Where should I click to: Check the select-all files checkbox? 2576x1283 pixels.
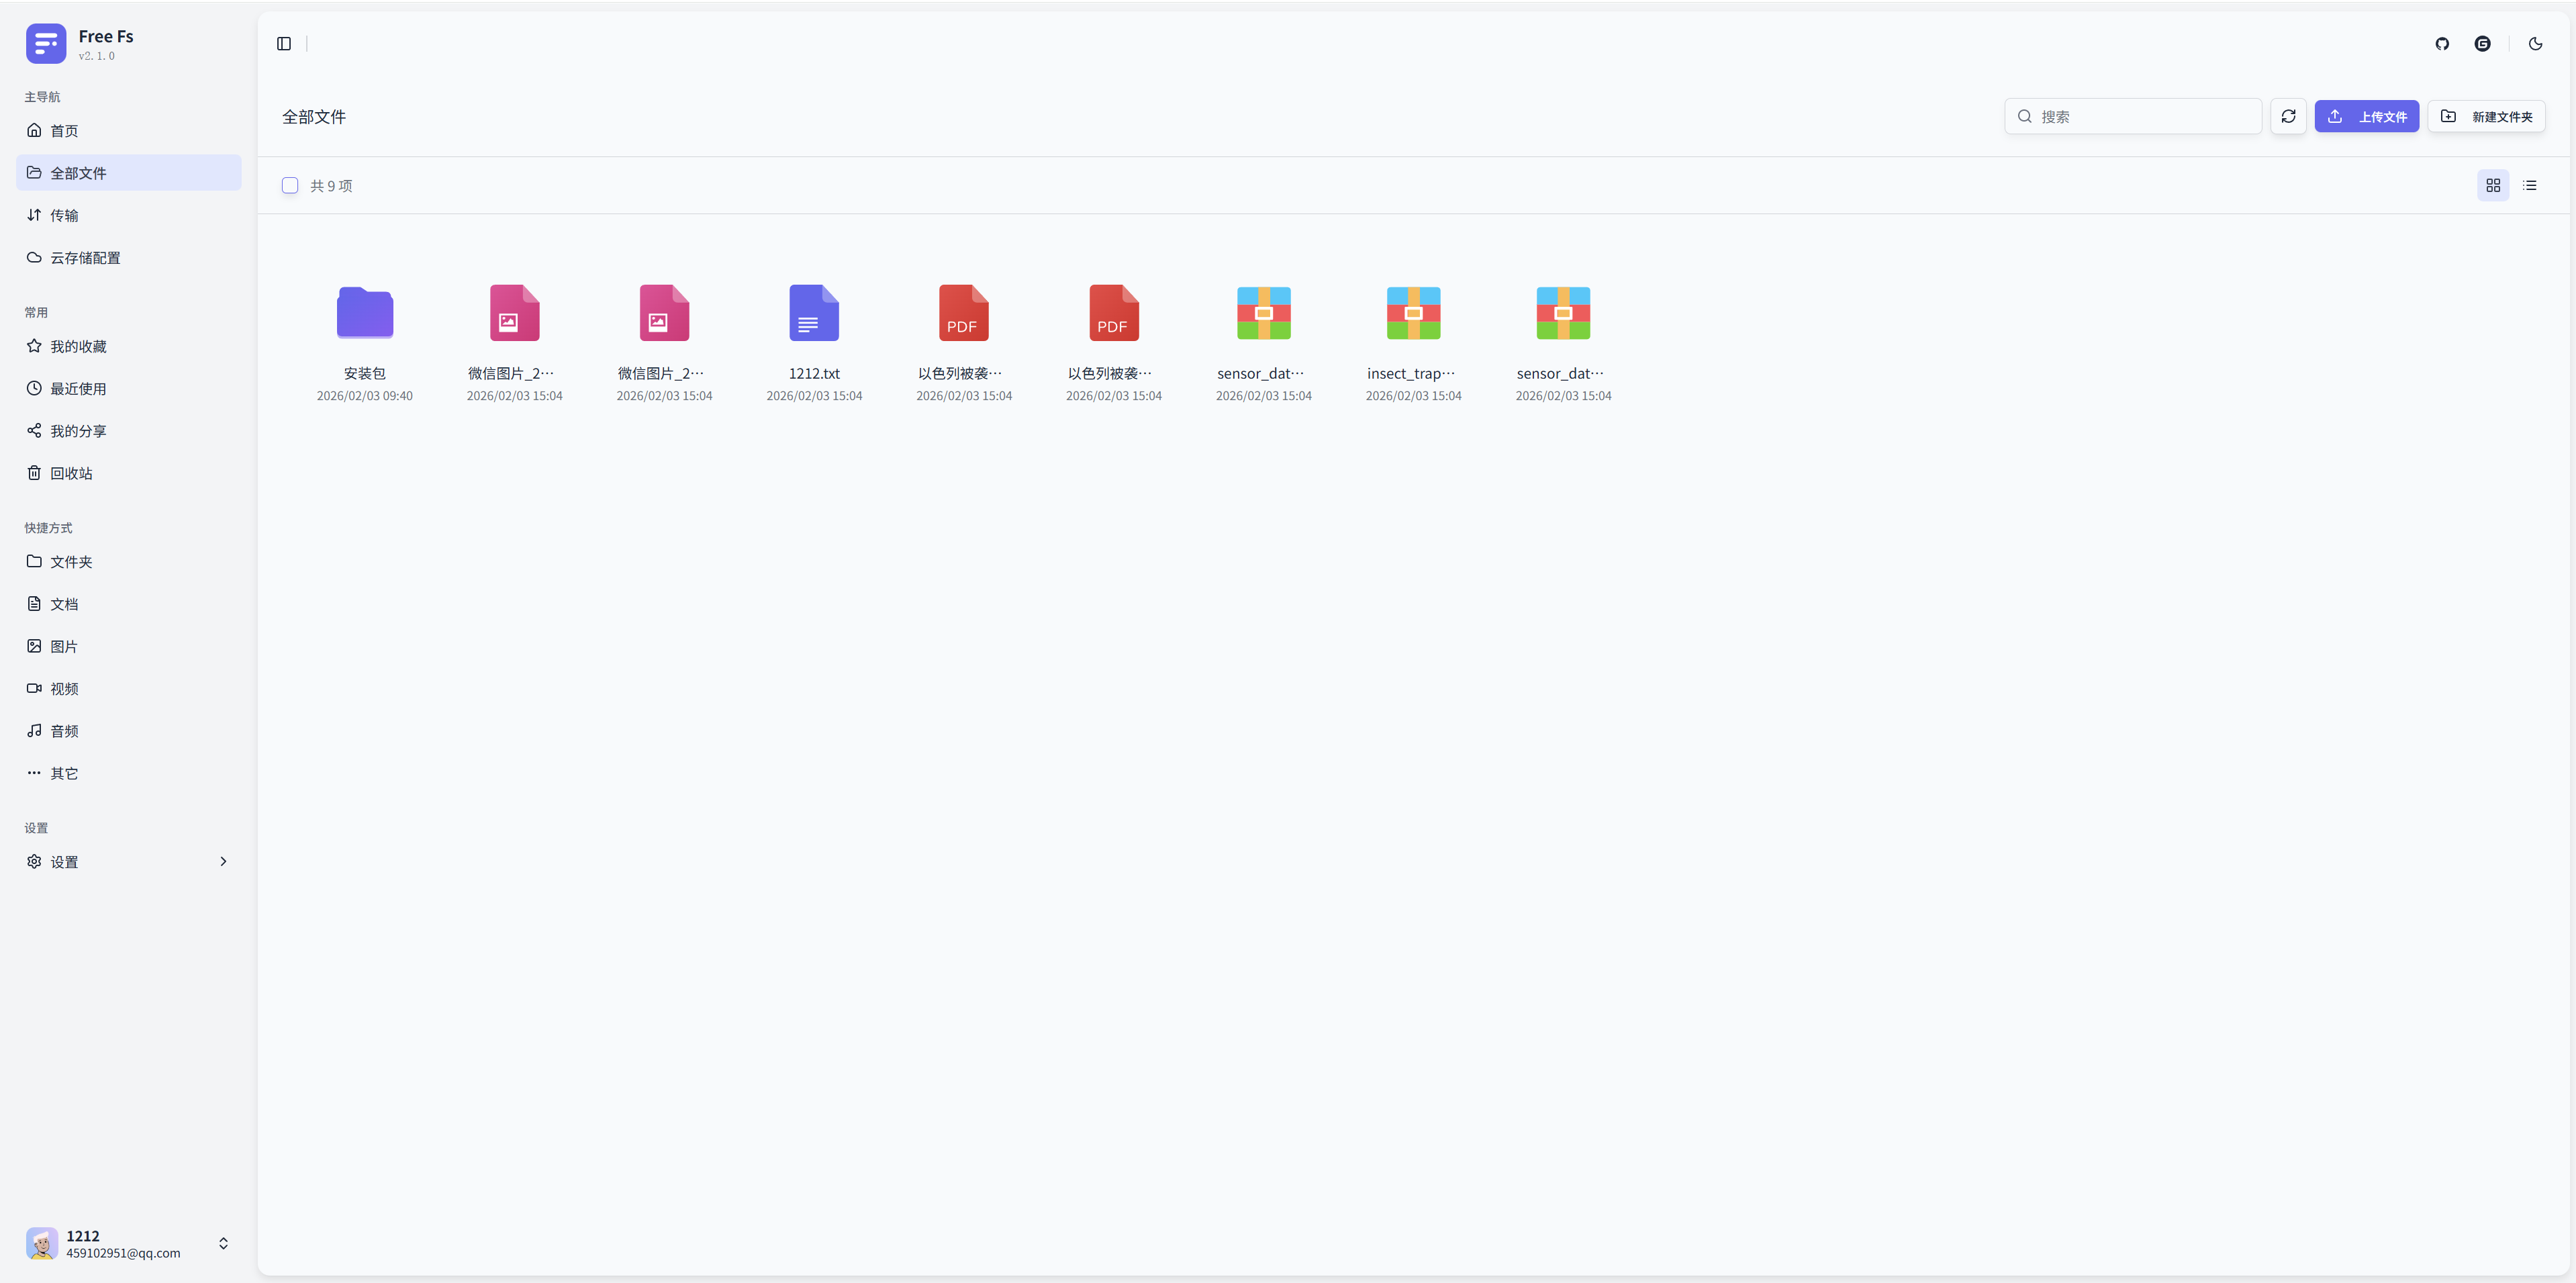tap(290, 185)
